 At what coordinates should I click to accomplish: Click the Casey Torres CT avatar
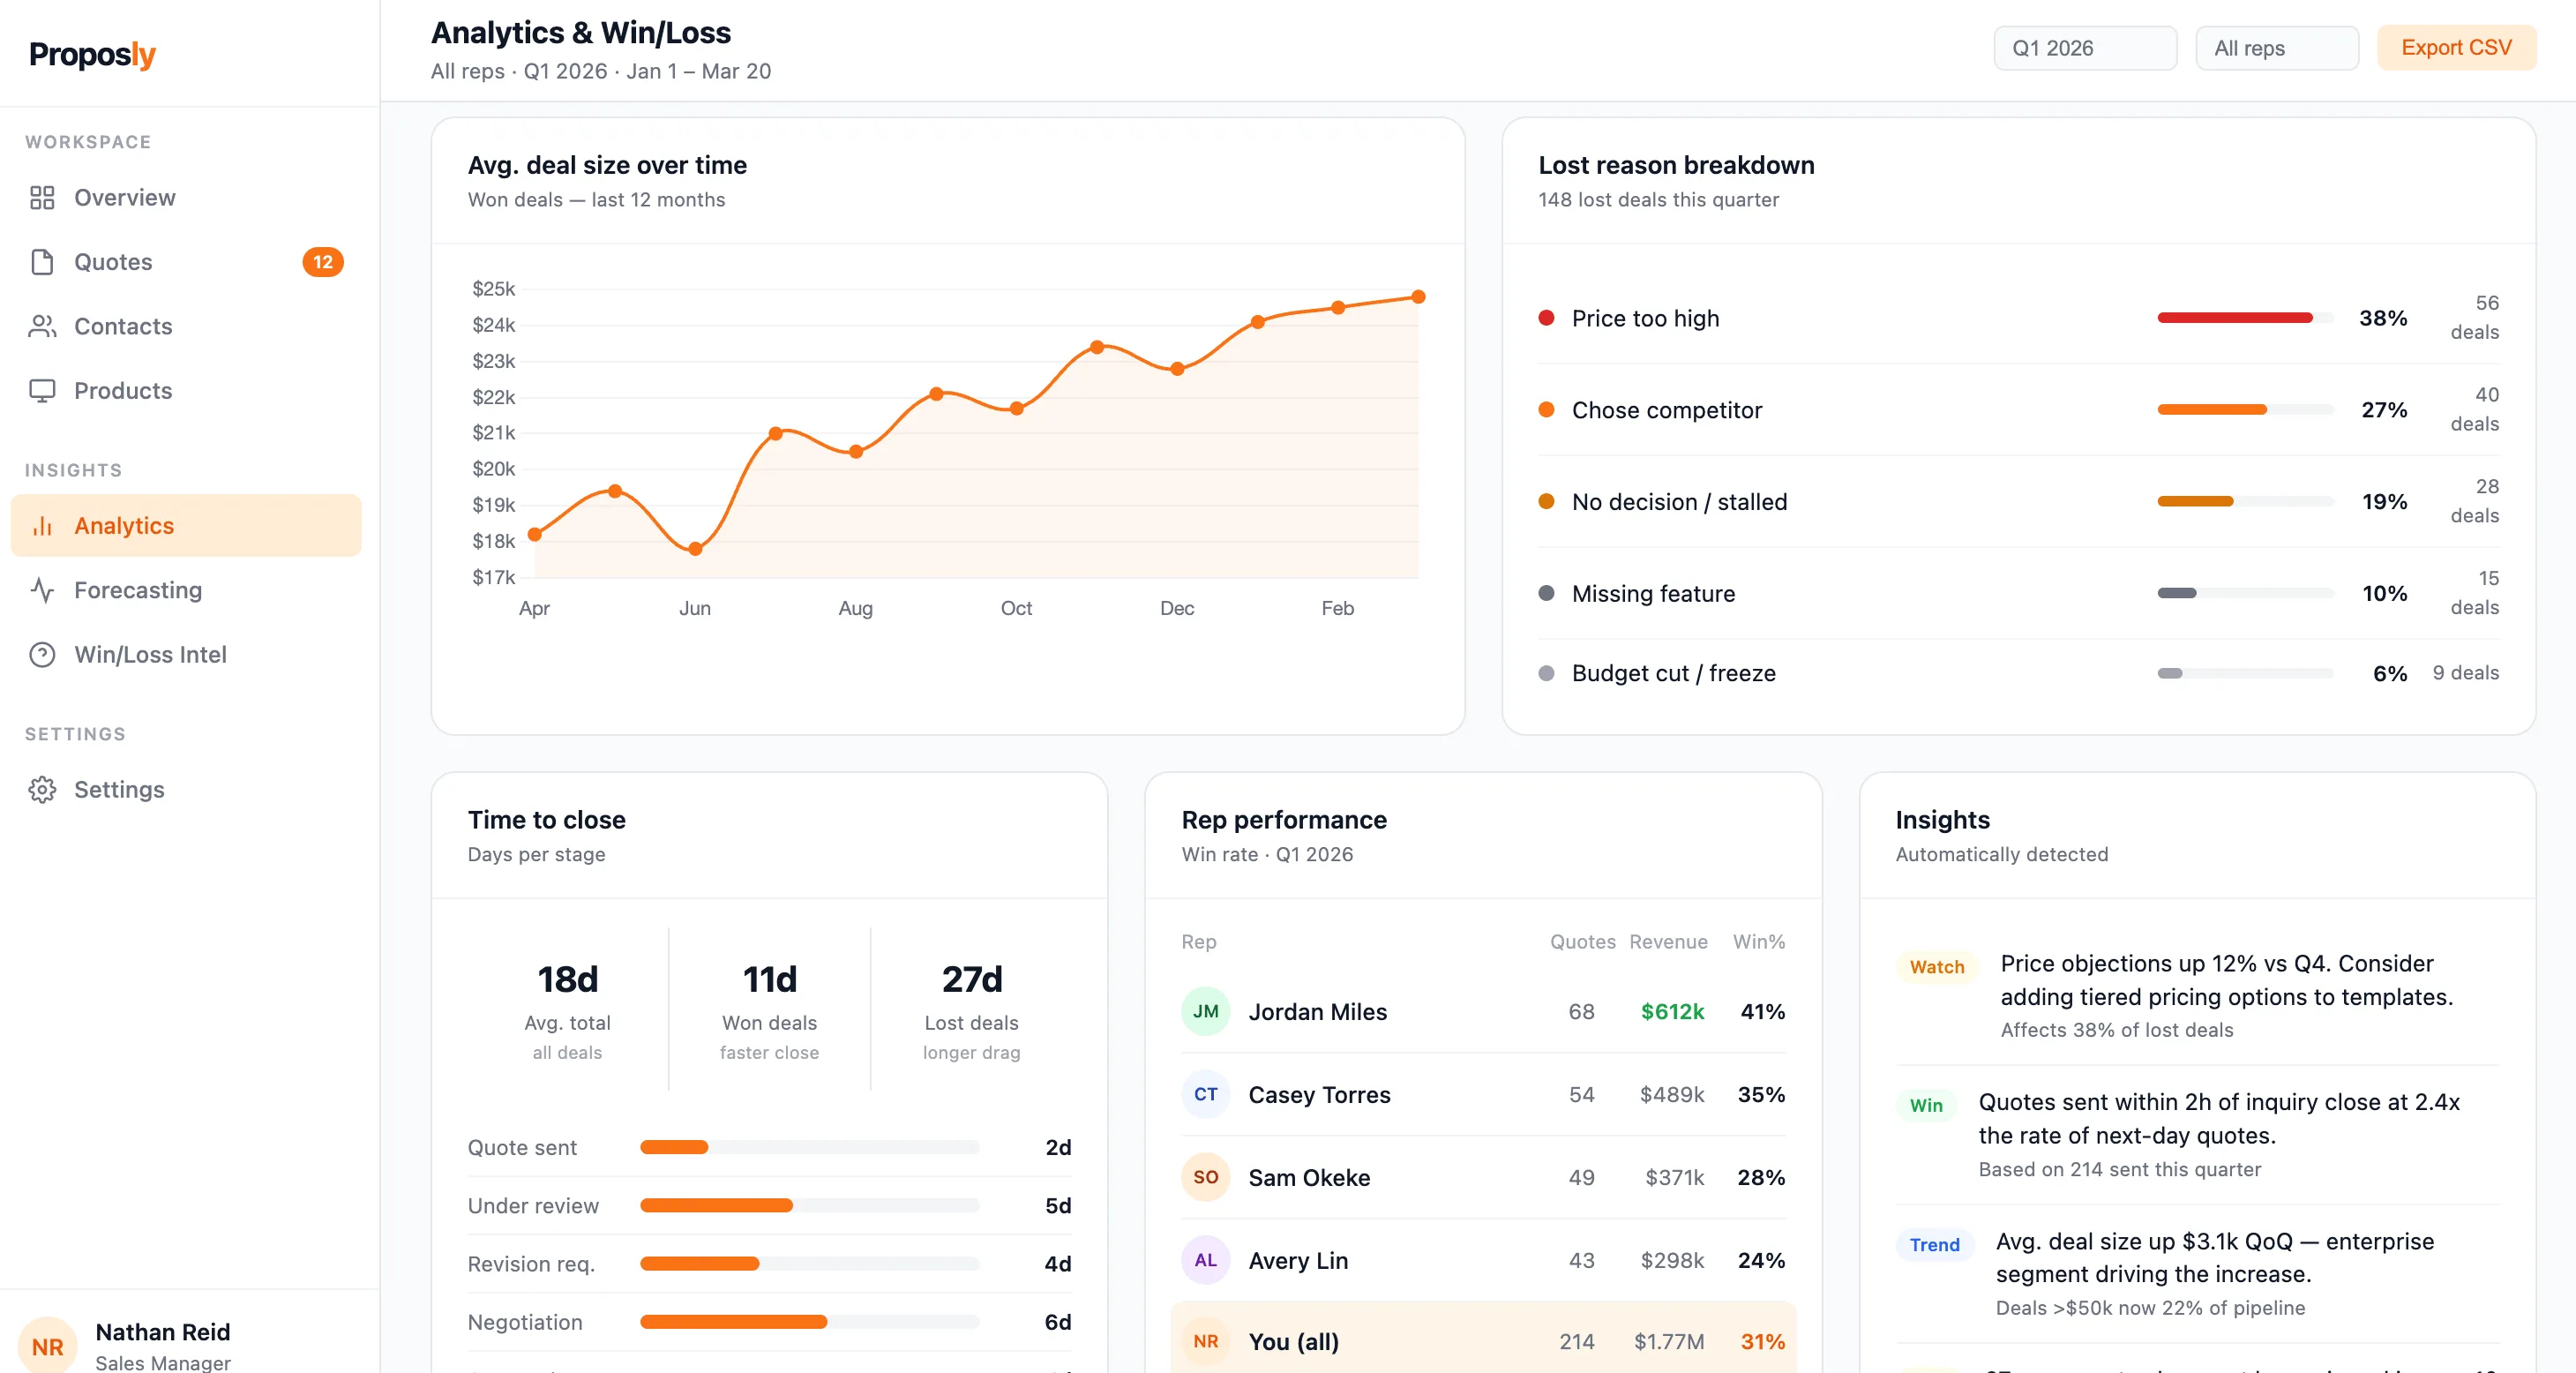click(1205, 1094)
